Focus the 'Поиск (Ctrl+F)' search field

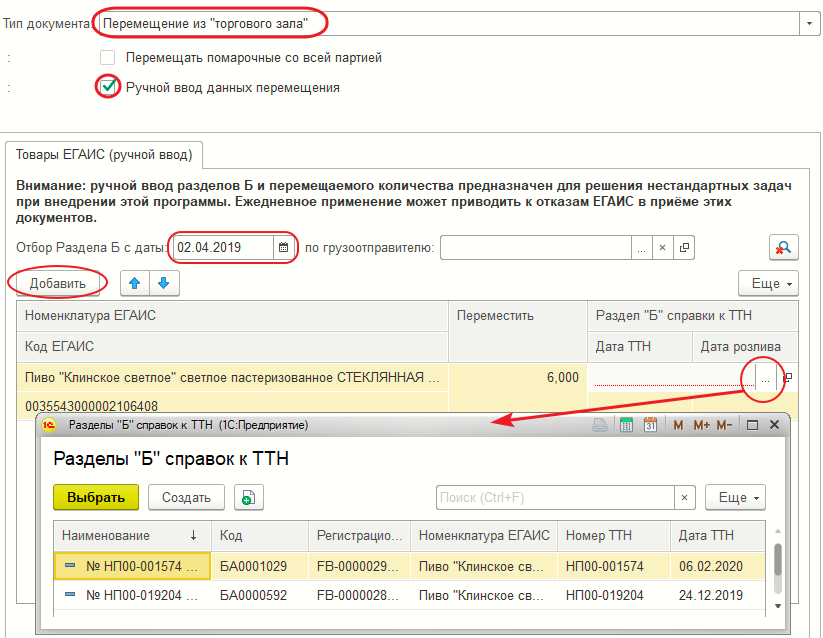555,497
